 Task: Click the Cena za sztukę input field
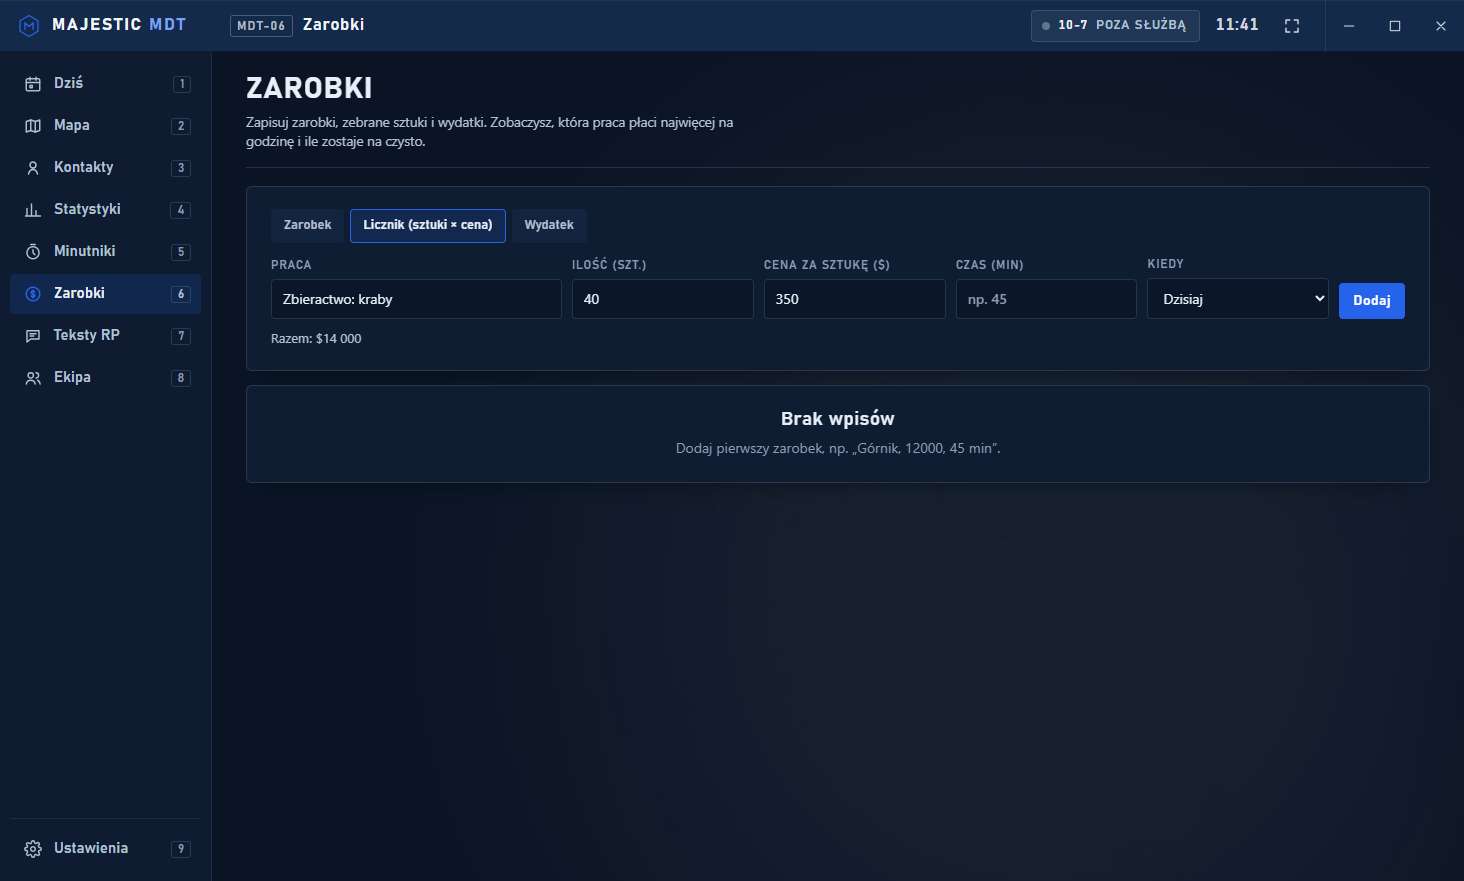(855, 299)
